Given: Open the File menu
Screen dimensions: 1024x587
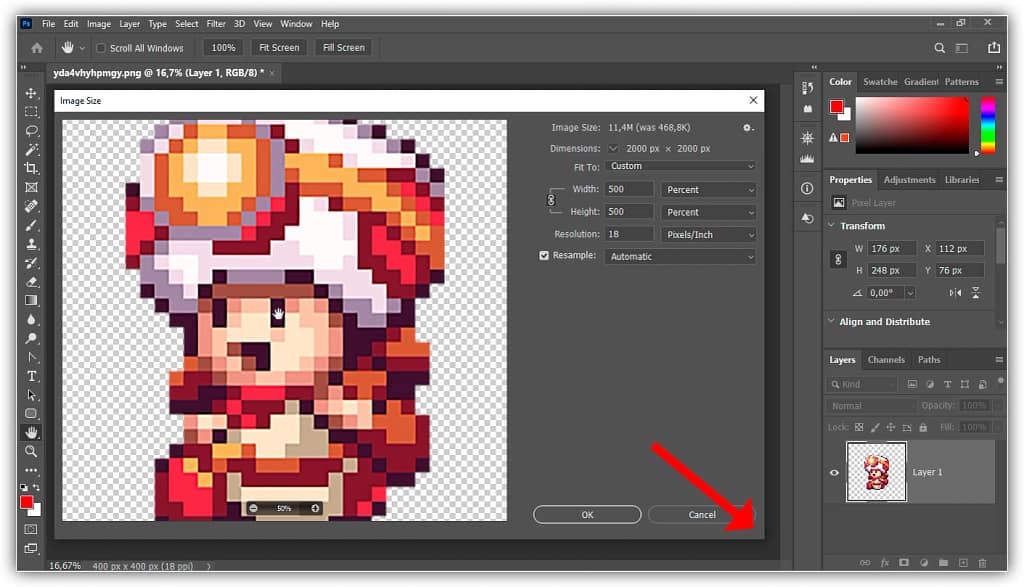Looking at the screenshot, I should (x=48, y=24).
